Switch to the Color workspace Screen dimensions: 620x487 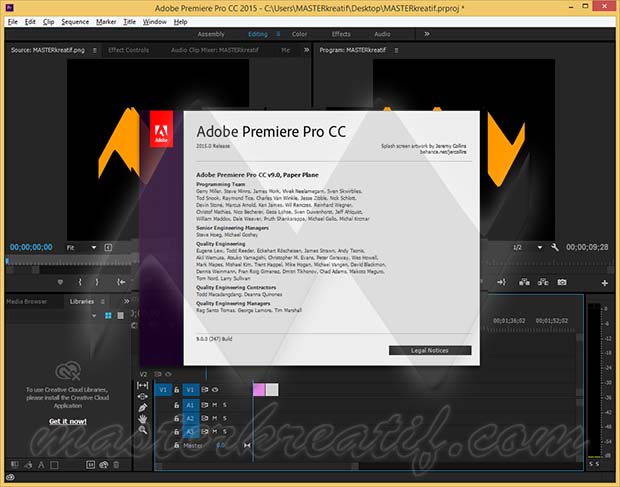(299, 34)
